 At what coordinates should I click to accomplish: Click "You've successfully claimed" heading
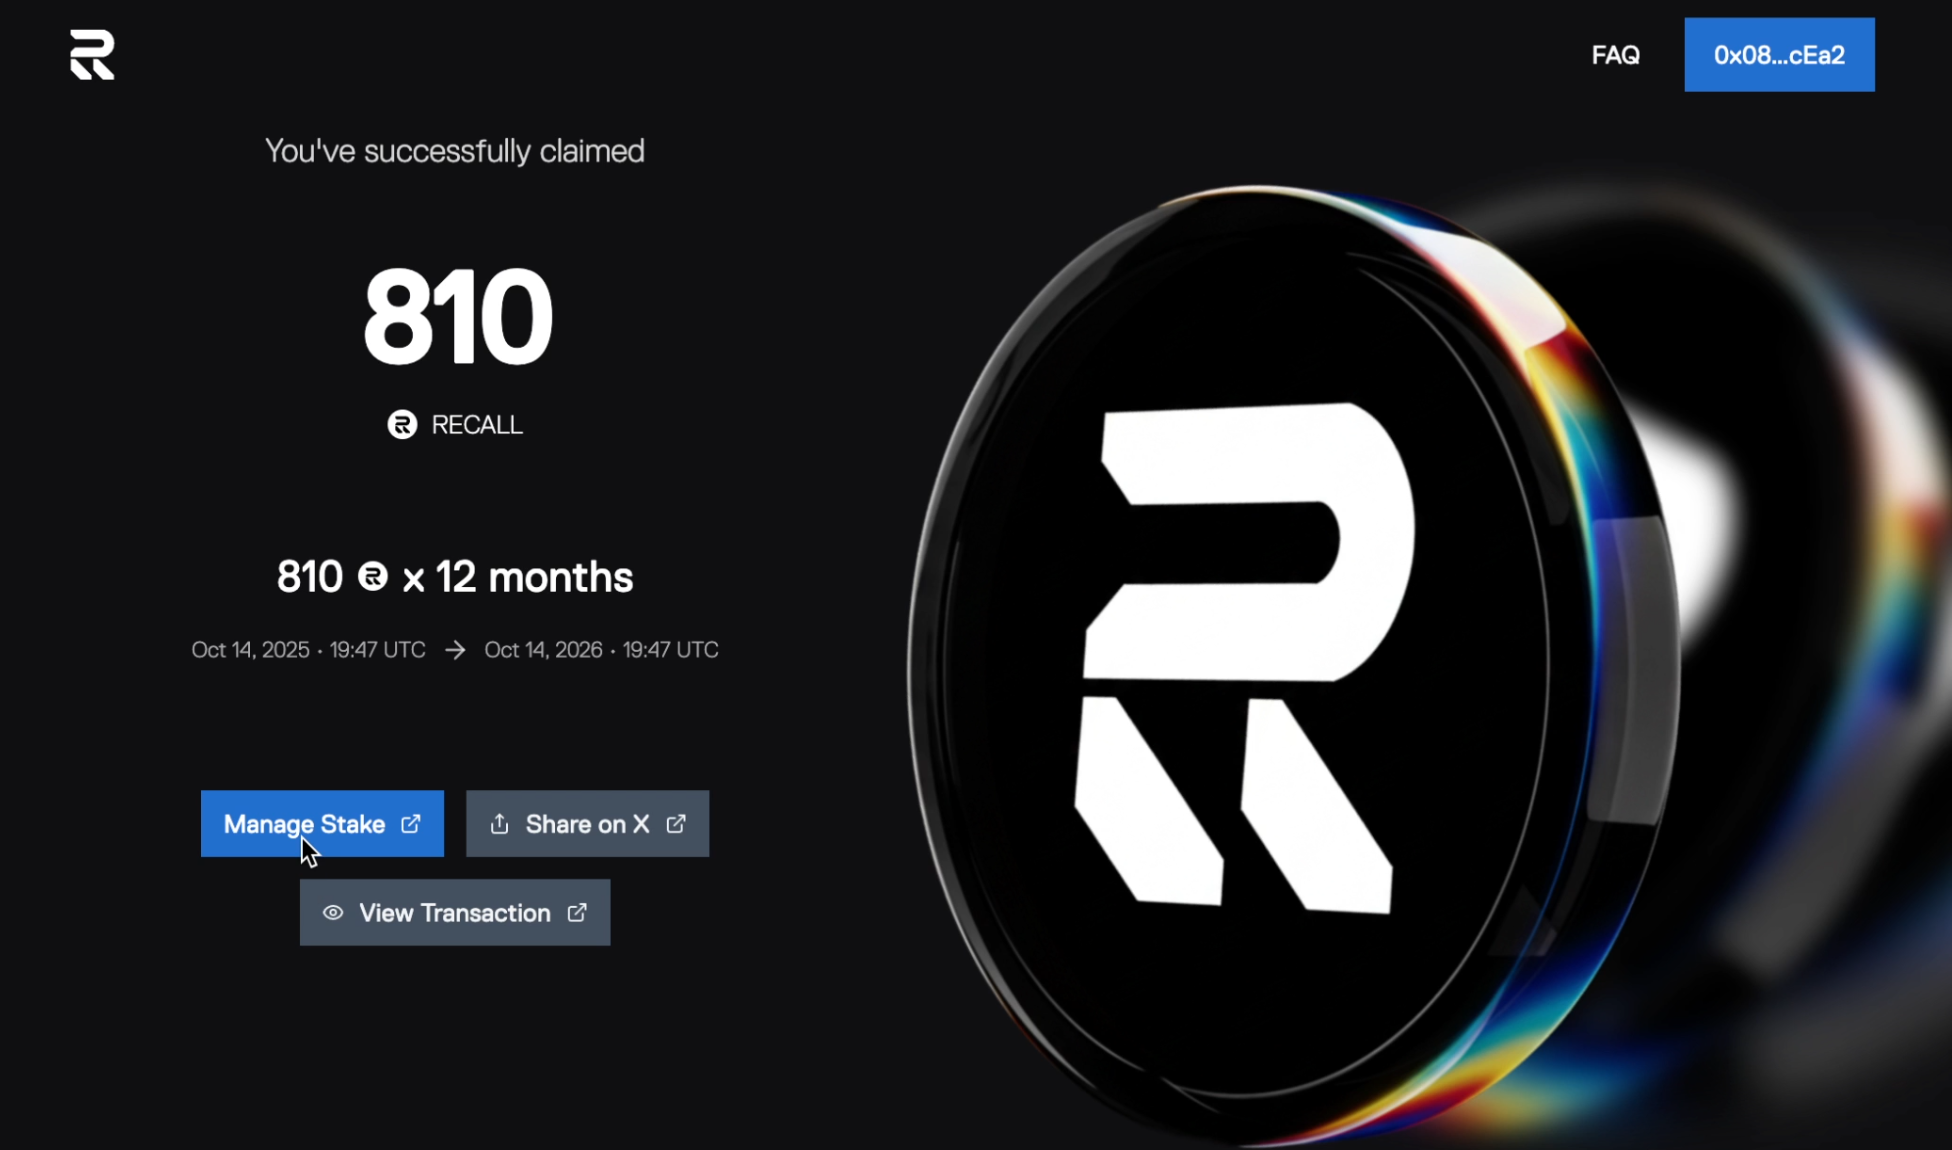click(455, 151)
